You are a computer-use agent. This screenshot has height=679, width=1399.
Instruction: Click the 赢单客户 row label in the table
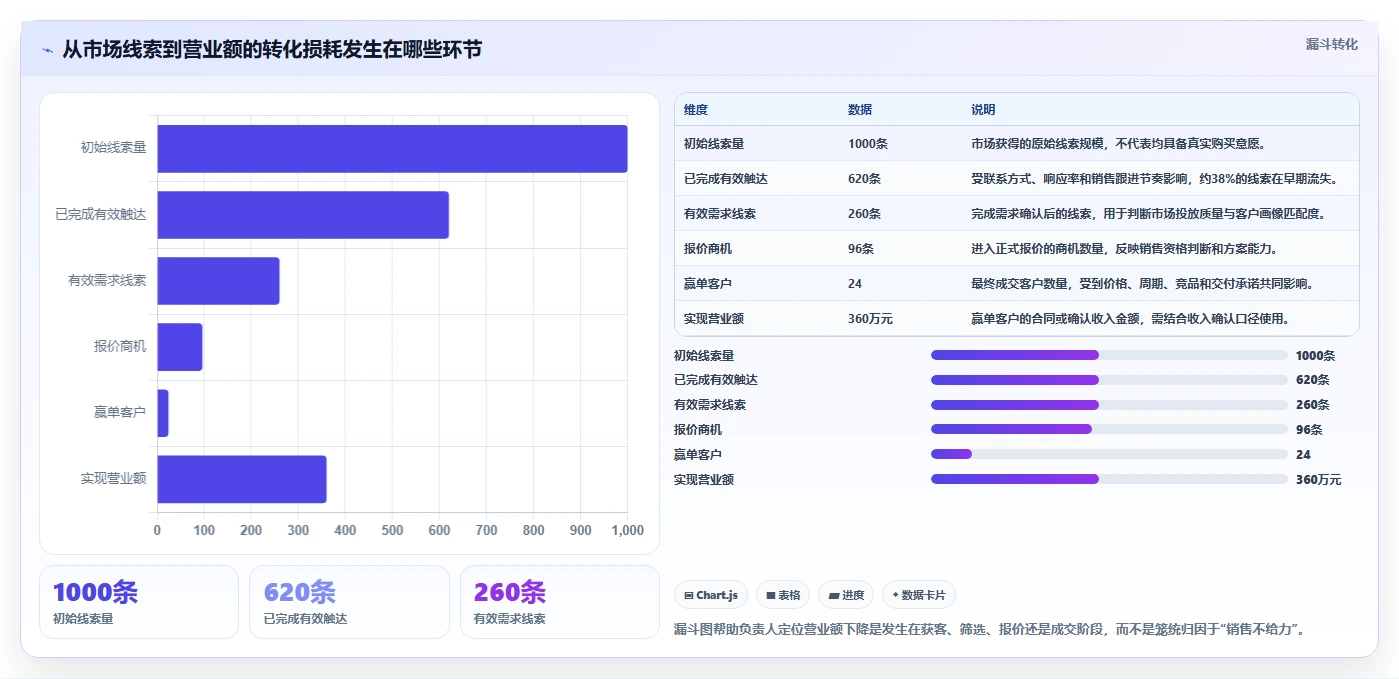tap(708, 284)
